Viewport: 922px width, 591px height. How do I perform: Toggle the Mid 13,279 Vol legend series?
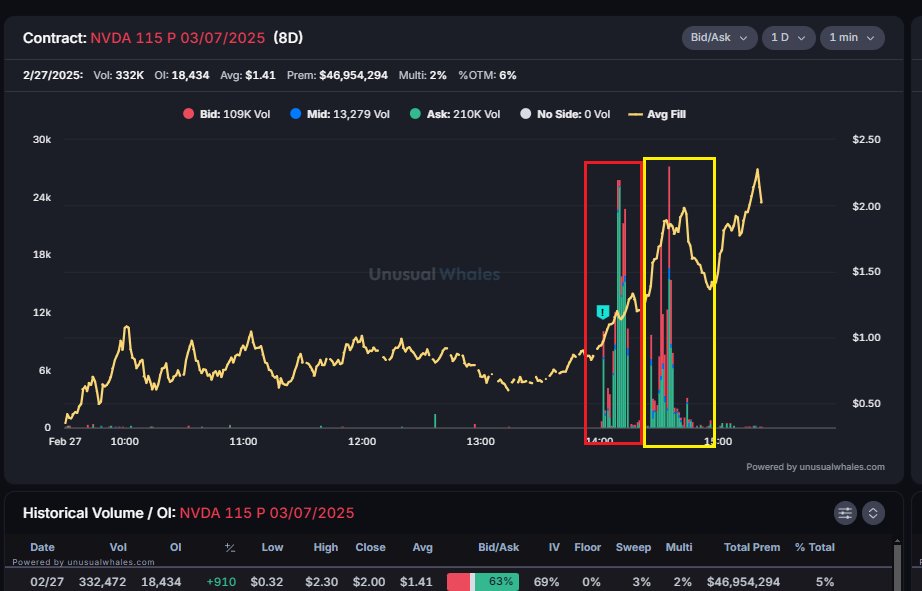(x=340, y=114)
